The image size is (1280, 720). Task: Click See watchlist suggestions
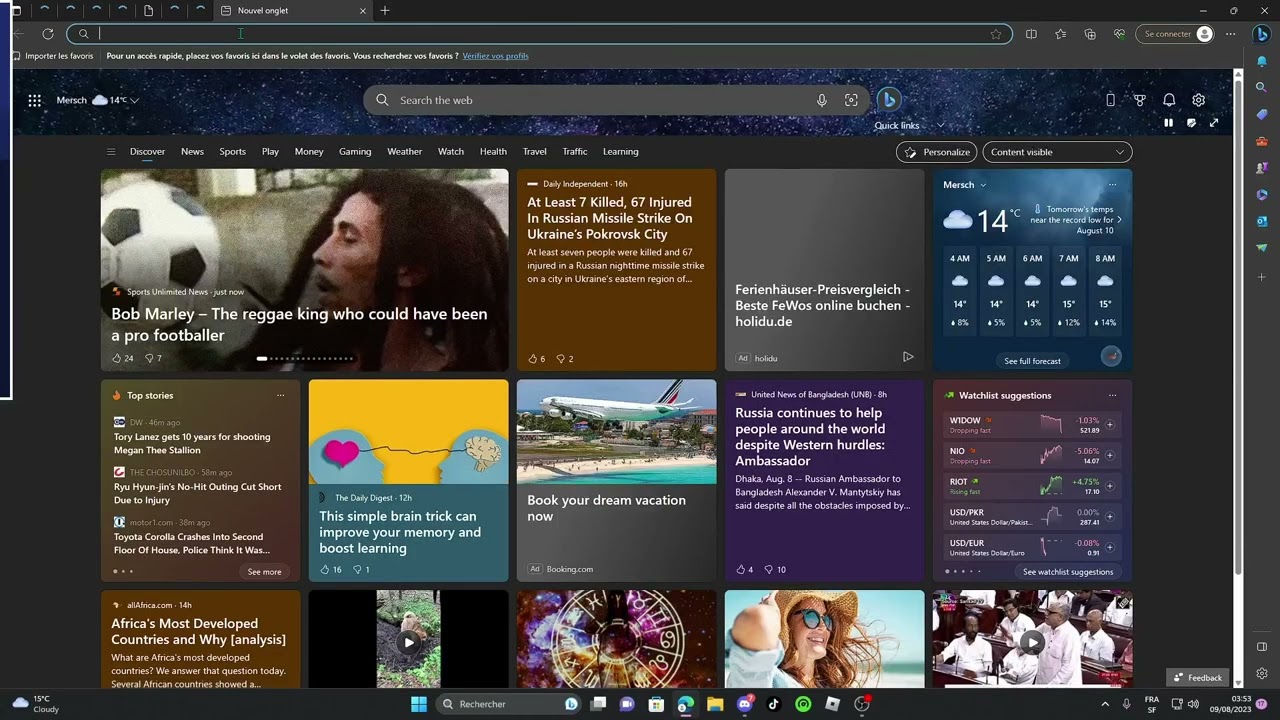[x=1068, y=572]
